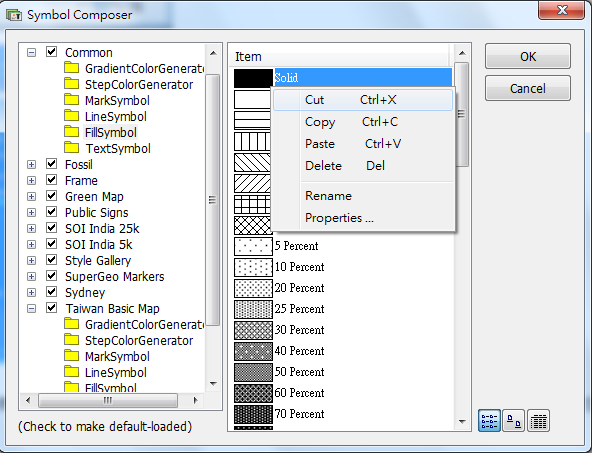
Task: Switch to large icon view button
Action: click(x=513, y=421)
